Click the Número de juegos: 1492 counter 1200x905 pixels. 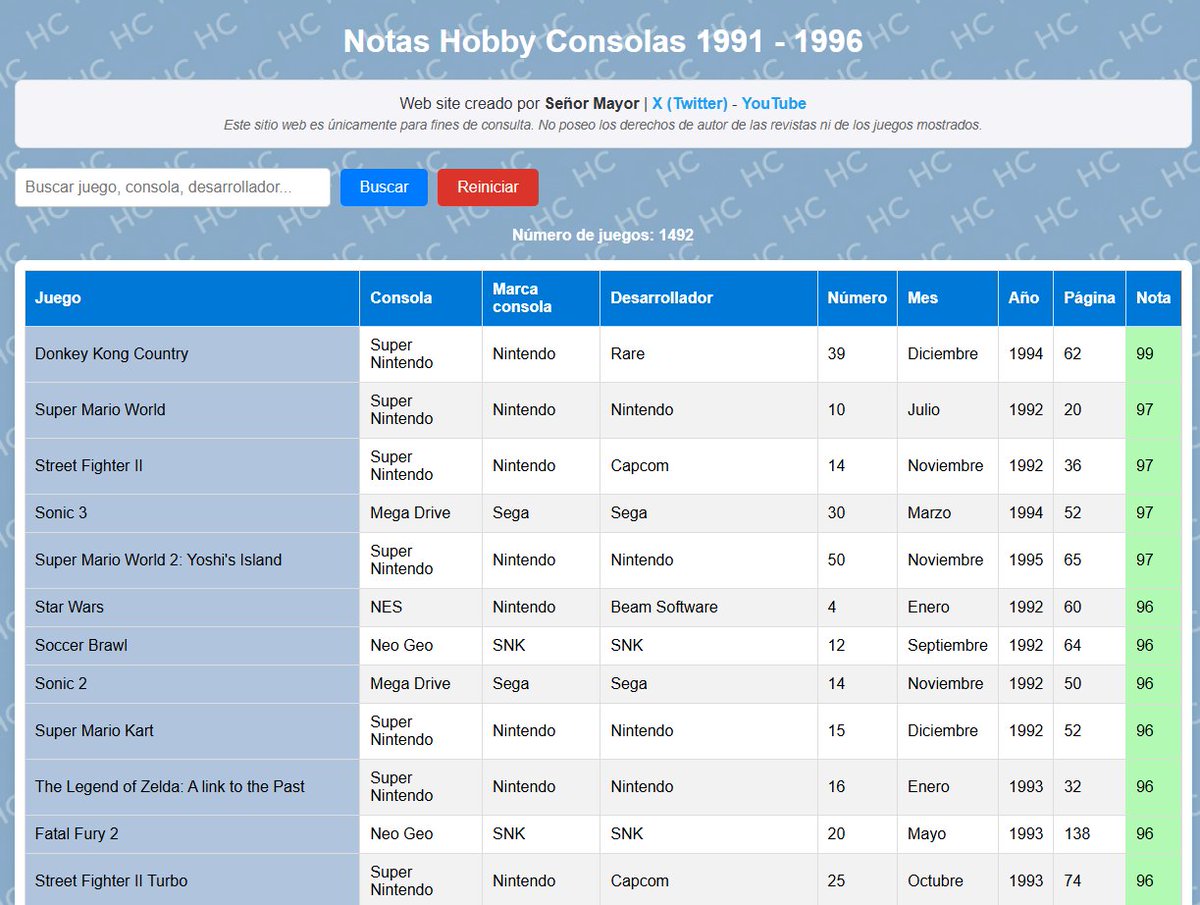click(603, 235)
